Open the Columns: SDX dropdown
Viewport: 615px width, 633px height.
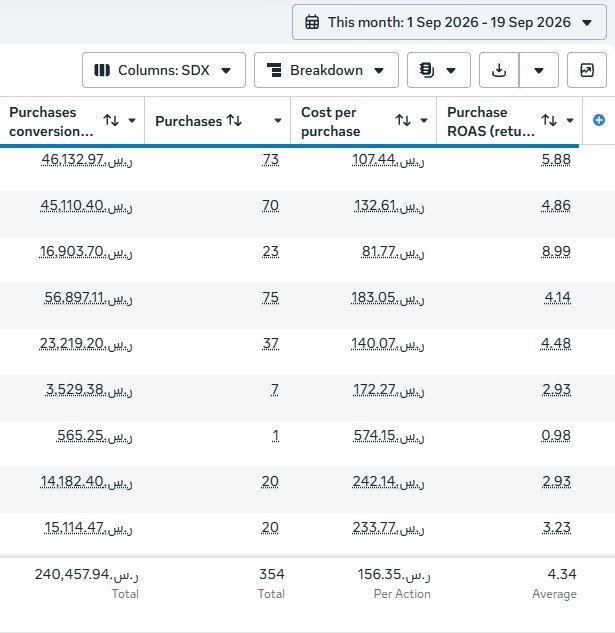[x=164, y=70]
